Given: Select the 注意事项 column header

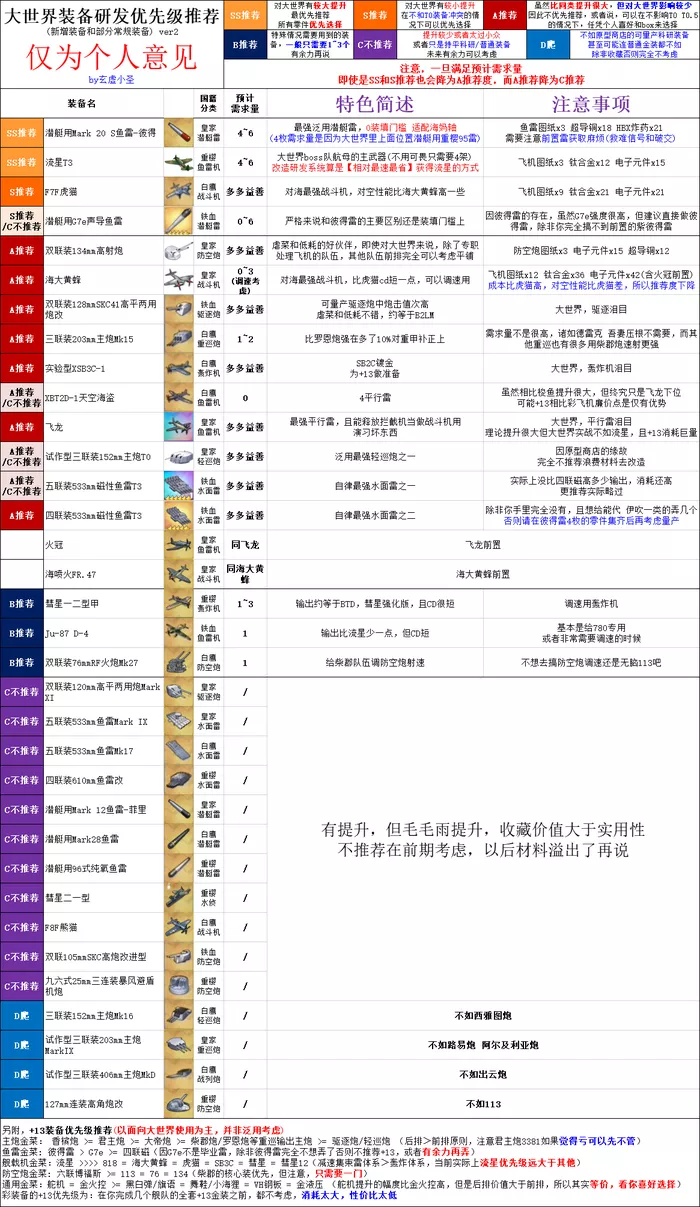Looking at the screenshot, I should click(591, 104).
